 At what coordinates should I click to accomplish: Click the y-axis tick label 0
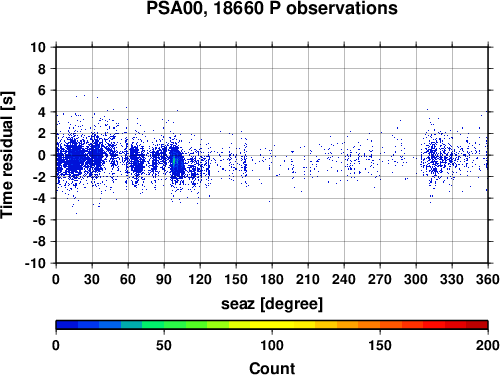click(42, 155)
